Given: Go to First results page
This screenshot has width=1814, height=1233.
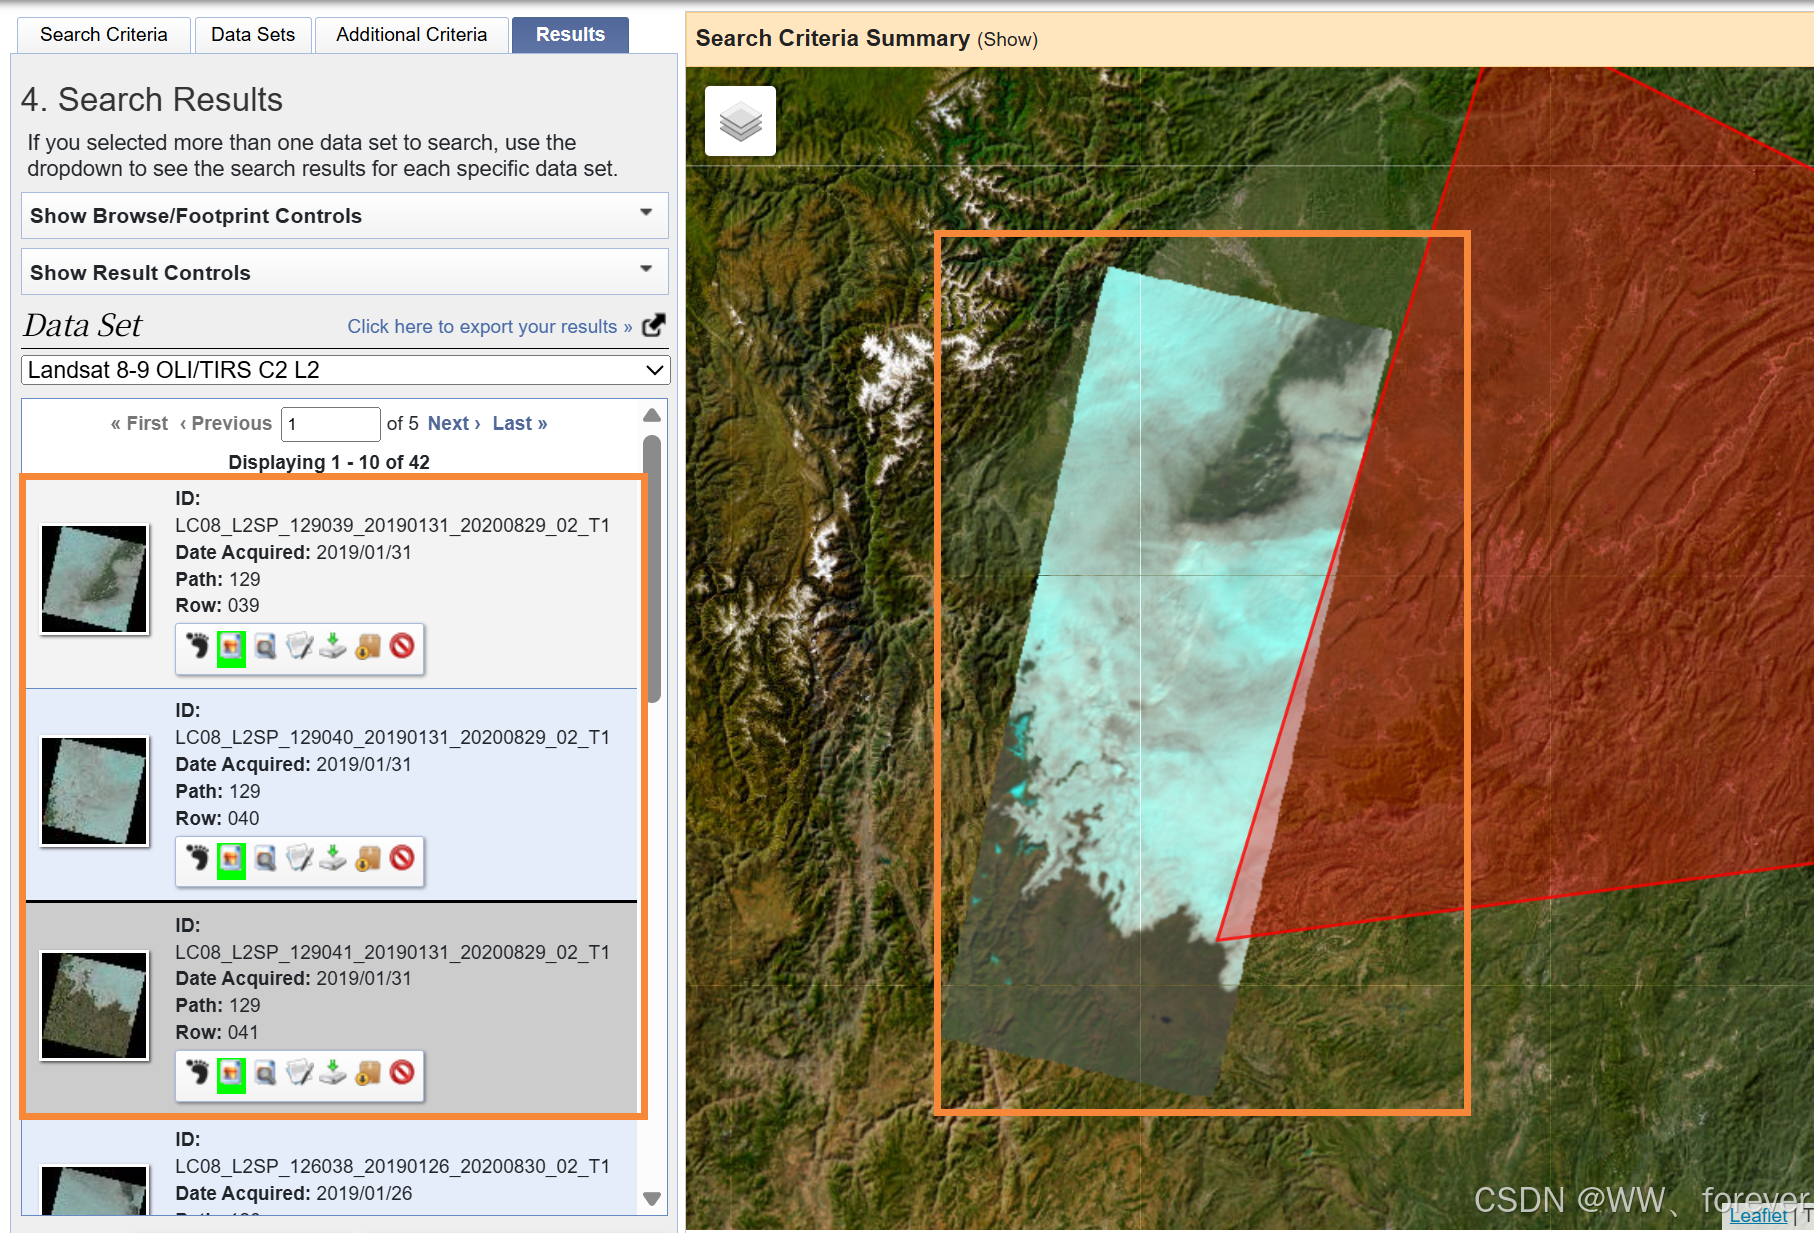Looking at the screenshot, I should 139,424.
